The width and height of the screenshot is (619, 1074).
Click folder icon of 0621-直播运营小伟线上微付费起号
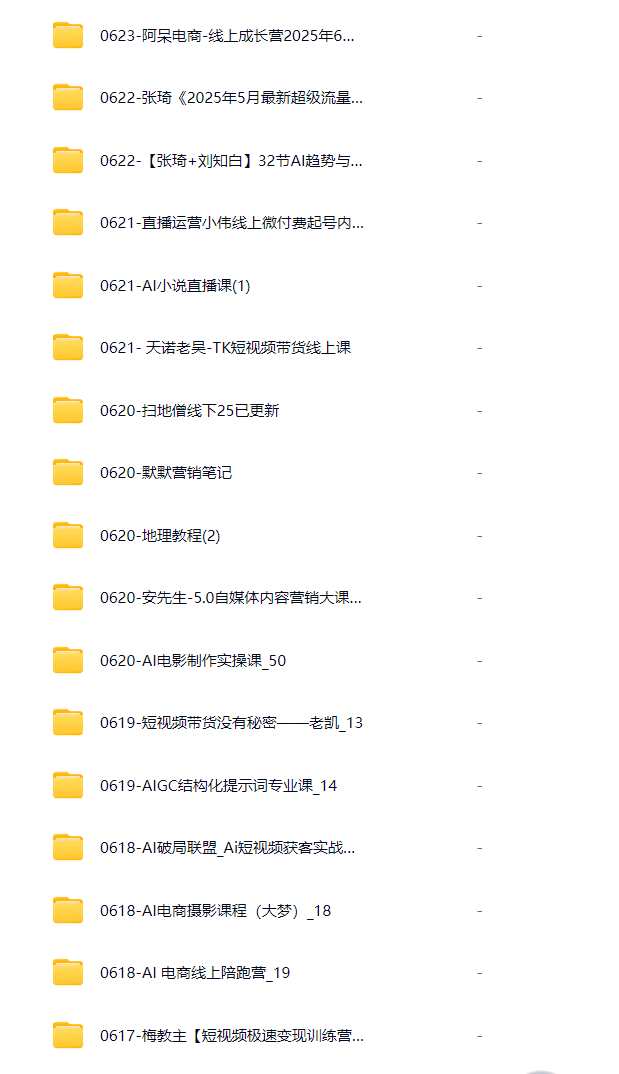[68, 223]
